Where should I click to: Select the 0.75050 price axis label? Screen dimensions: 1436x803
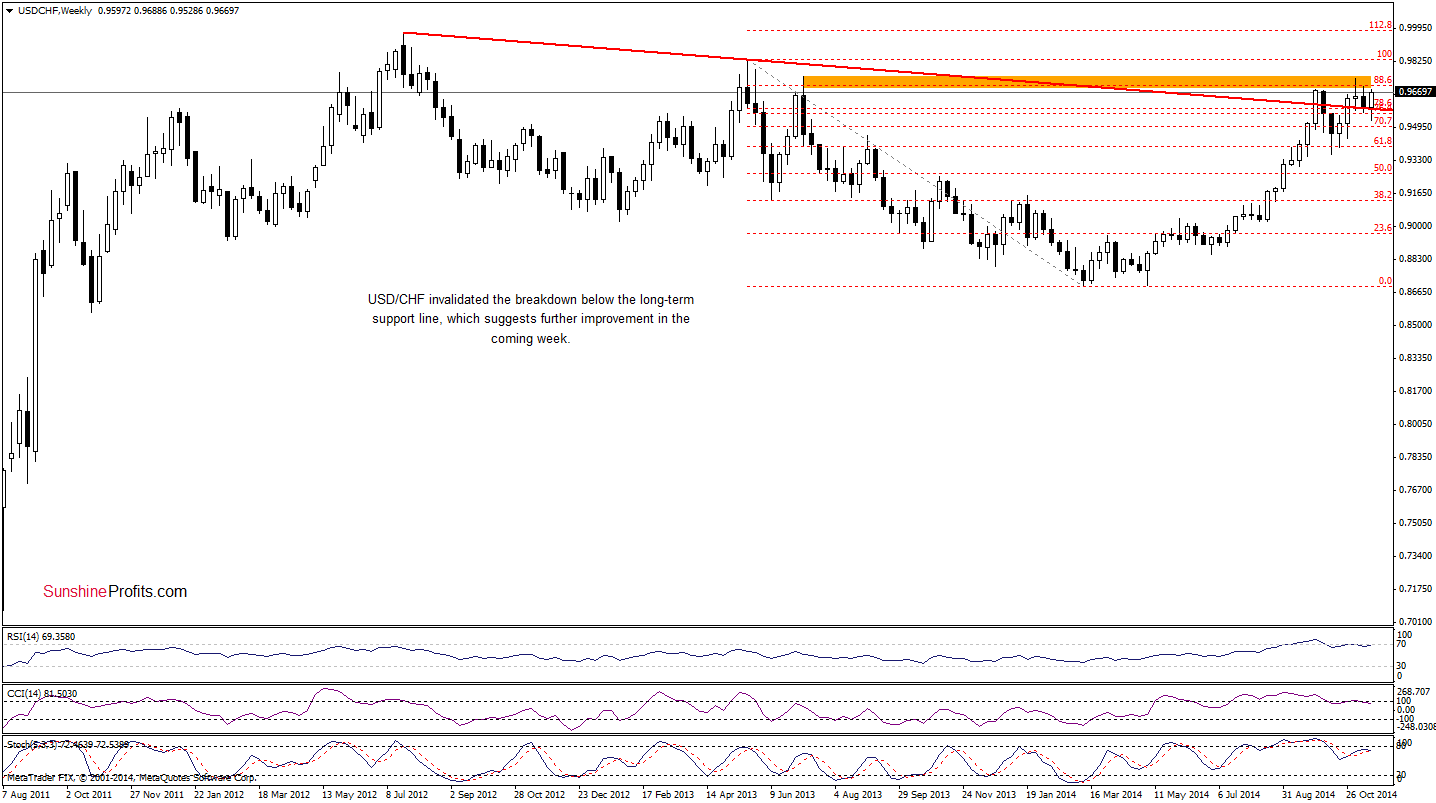[1415, 523]
